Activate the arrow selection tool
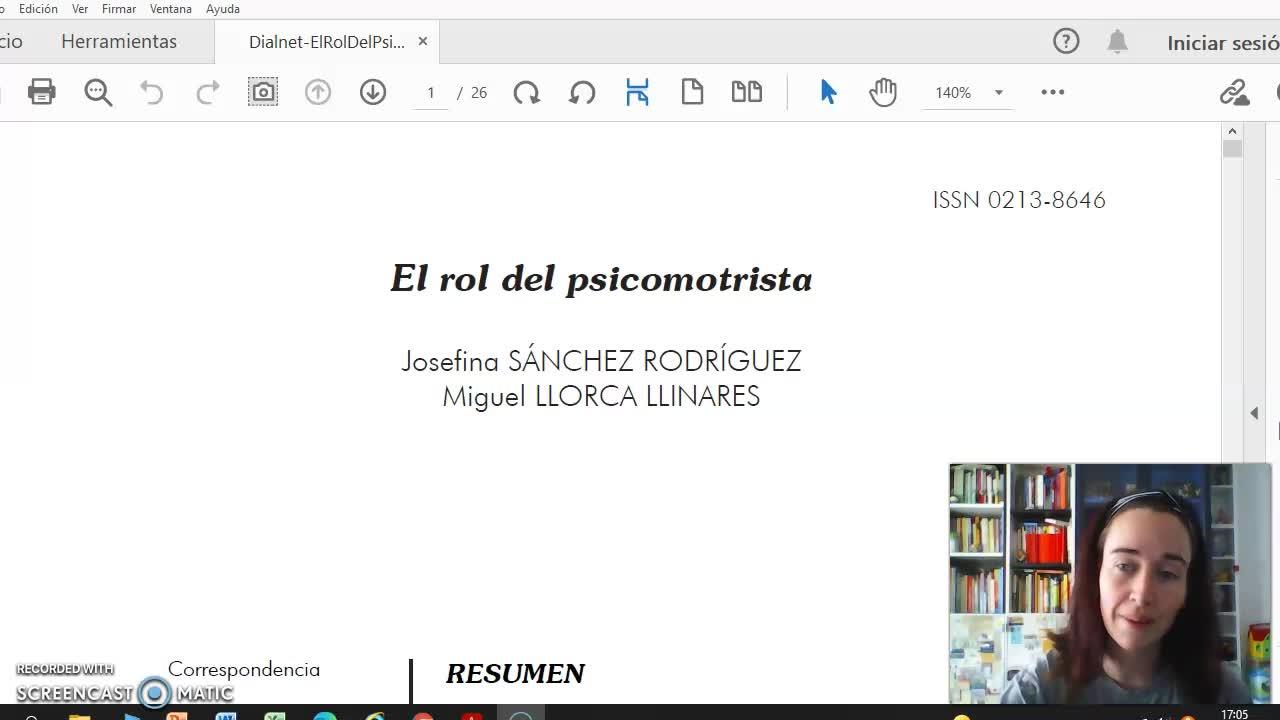Viewport: 1280px width, 720px height. (828, 92)
